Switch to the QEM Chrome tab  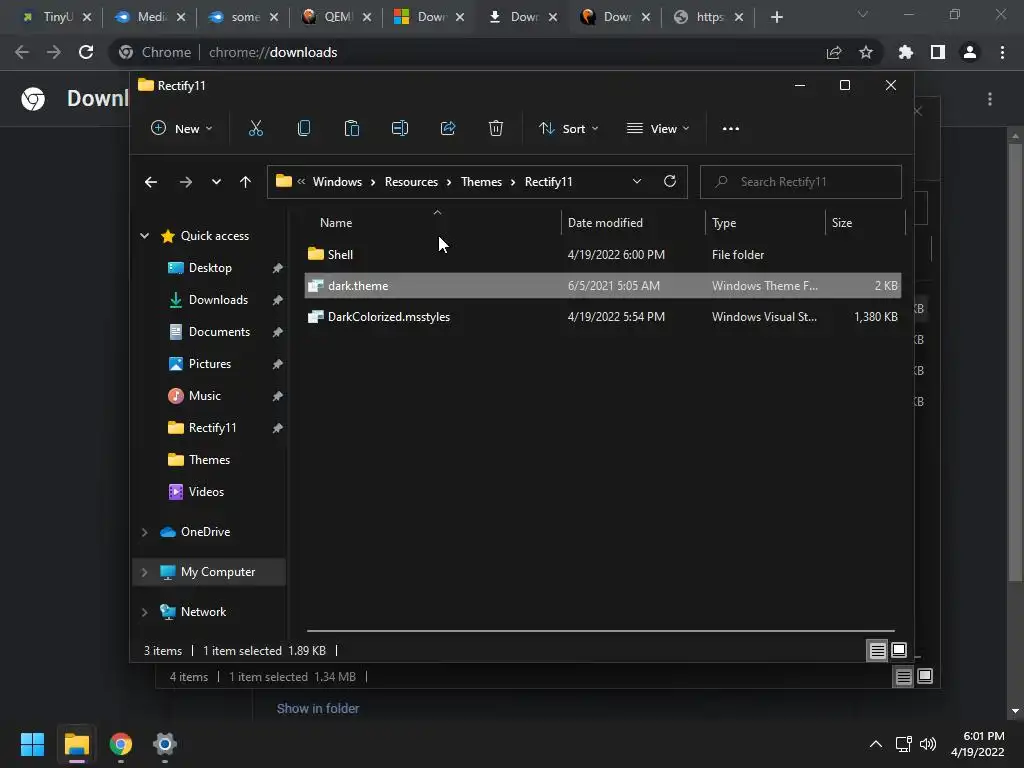[337, 17]
